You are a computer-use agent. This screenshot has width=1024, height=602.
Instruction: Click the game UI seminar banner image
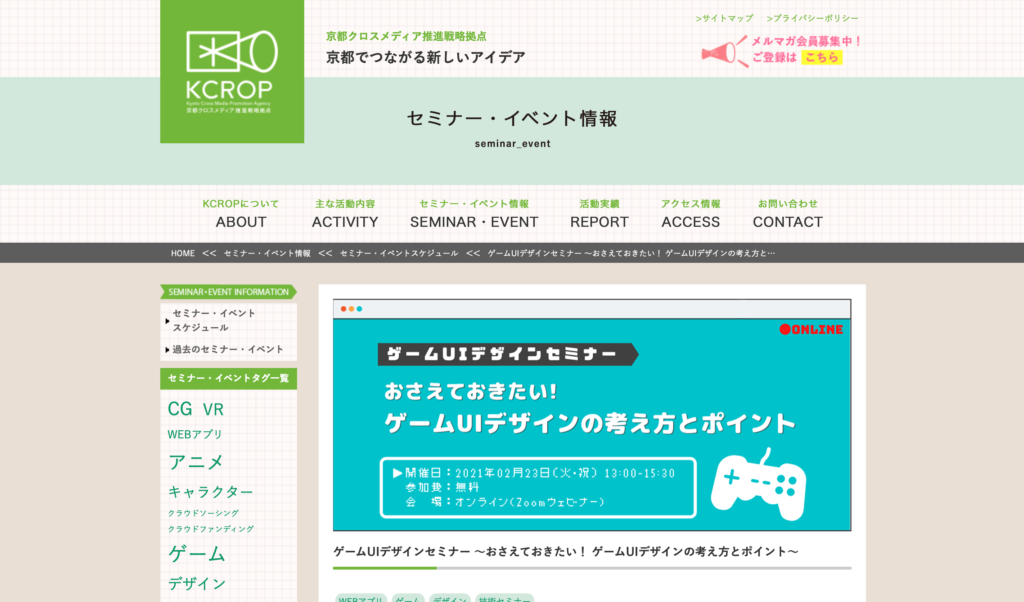592,415
